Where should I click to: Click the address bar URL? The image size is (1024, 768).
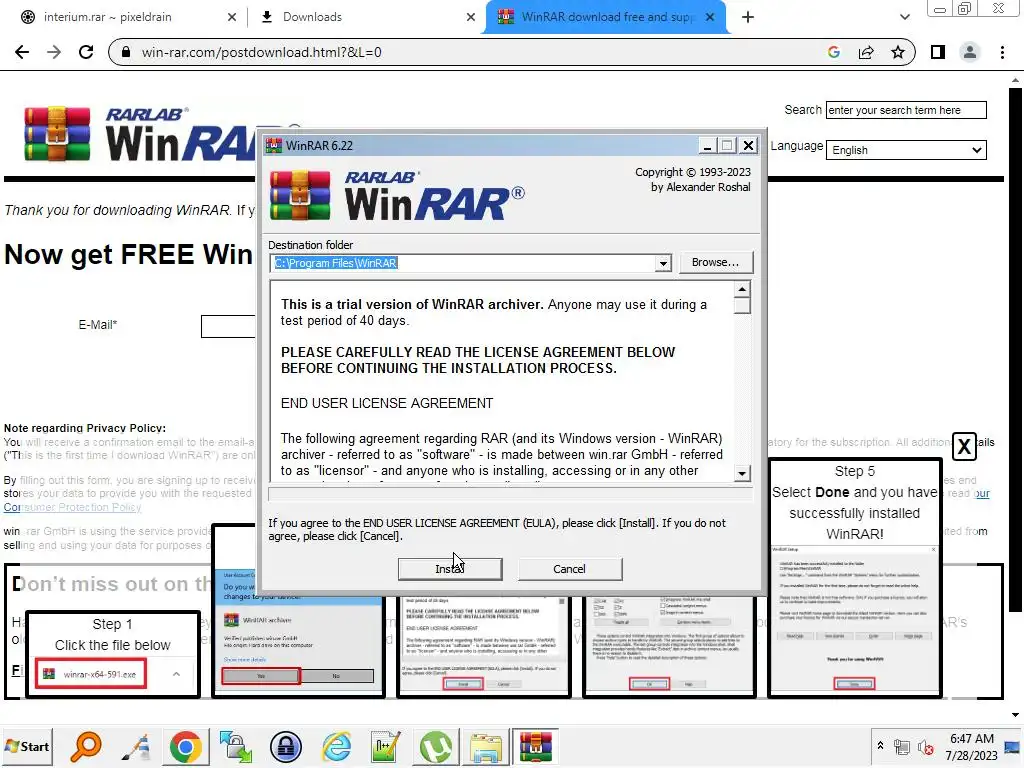[261, 52]
